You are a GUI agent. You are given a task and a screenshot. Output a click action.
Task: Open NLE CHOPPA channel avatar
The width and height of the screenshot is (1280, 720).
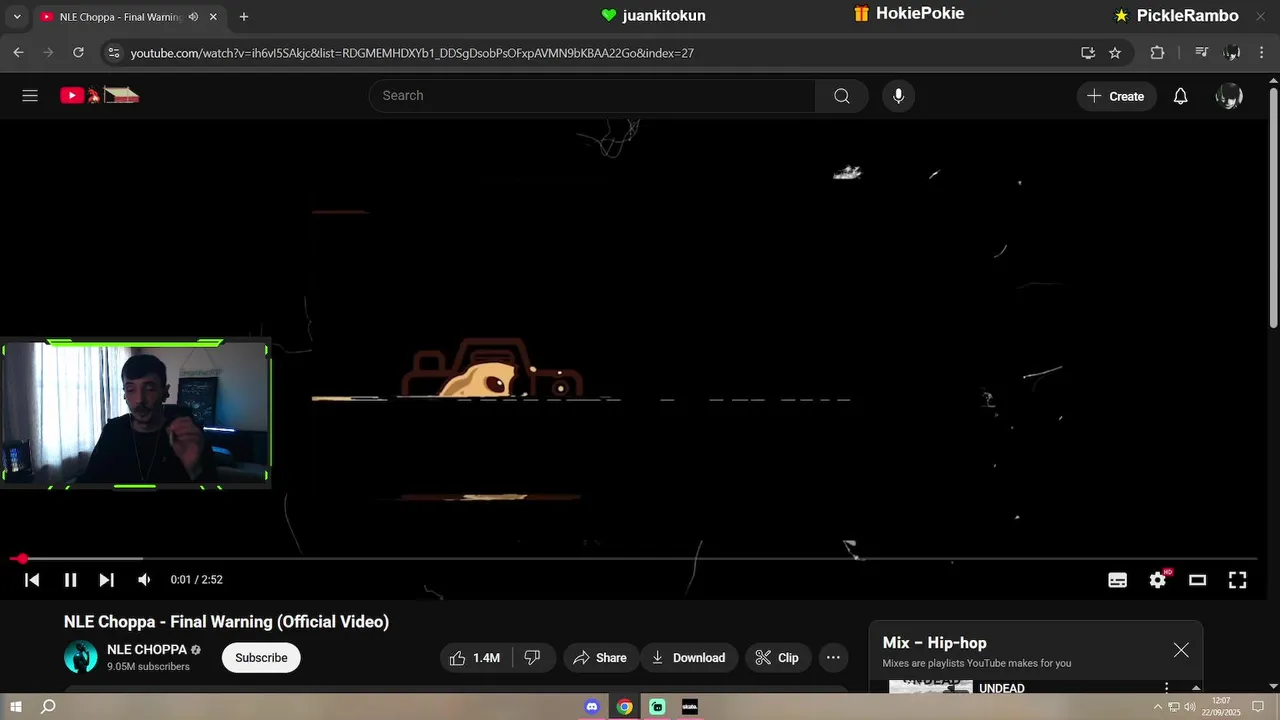[81, 657]
